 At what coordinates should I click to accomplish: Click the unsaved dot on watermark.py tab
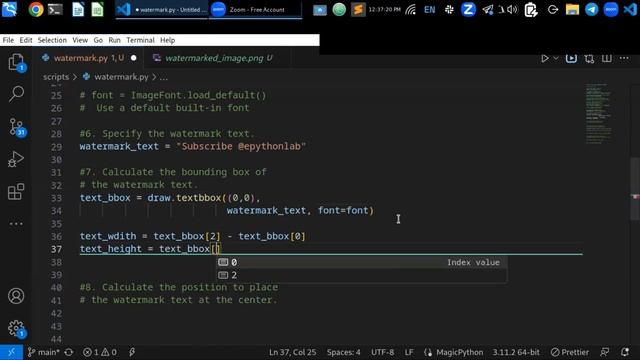pyautogui.click(x=133, y=58)
